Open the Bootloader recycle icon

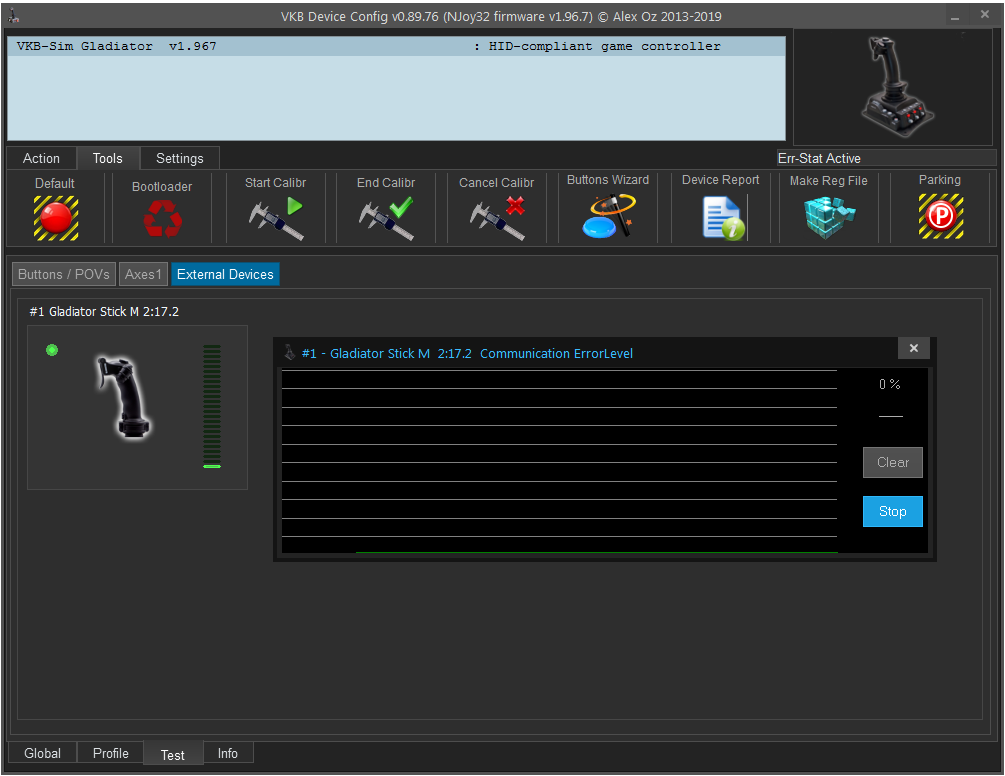coord(162,217)
